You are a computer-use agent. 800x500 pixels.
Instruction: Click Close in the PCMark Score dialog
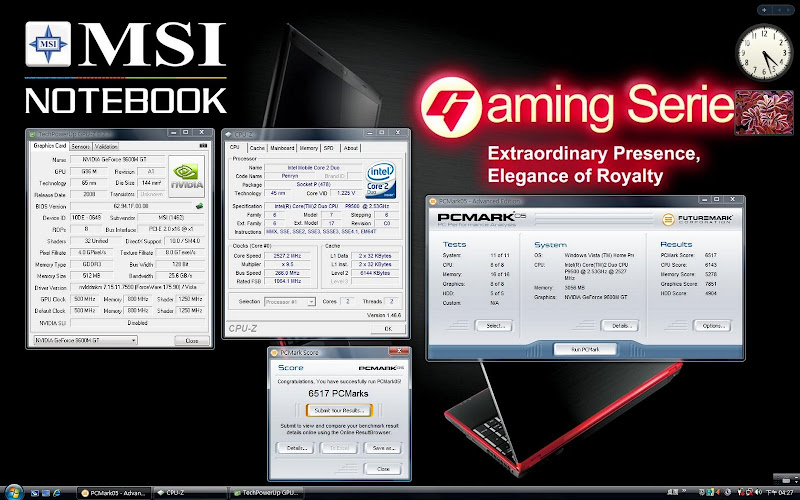click(383, 468)
